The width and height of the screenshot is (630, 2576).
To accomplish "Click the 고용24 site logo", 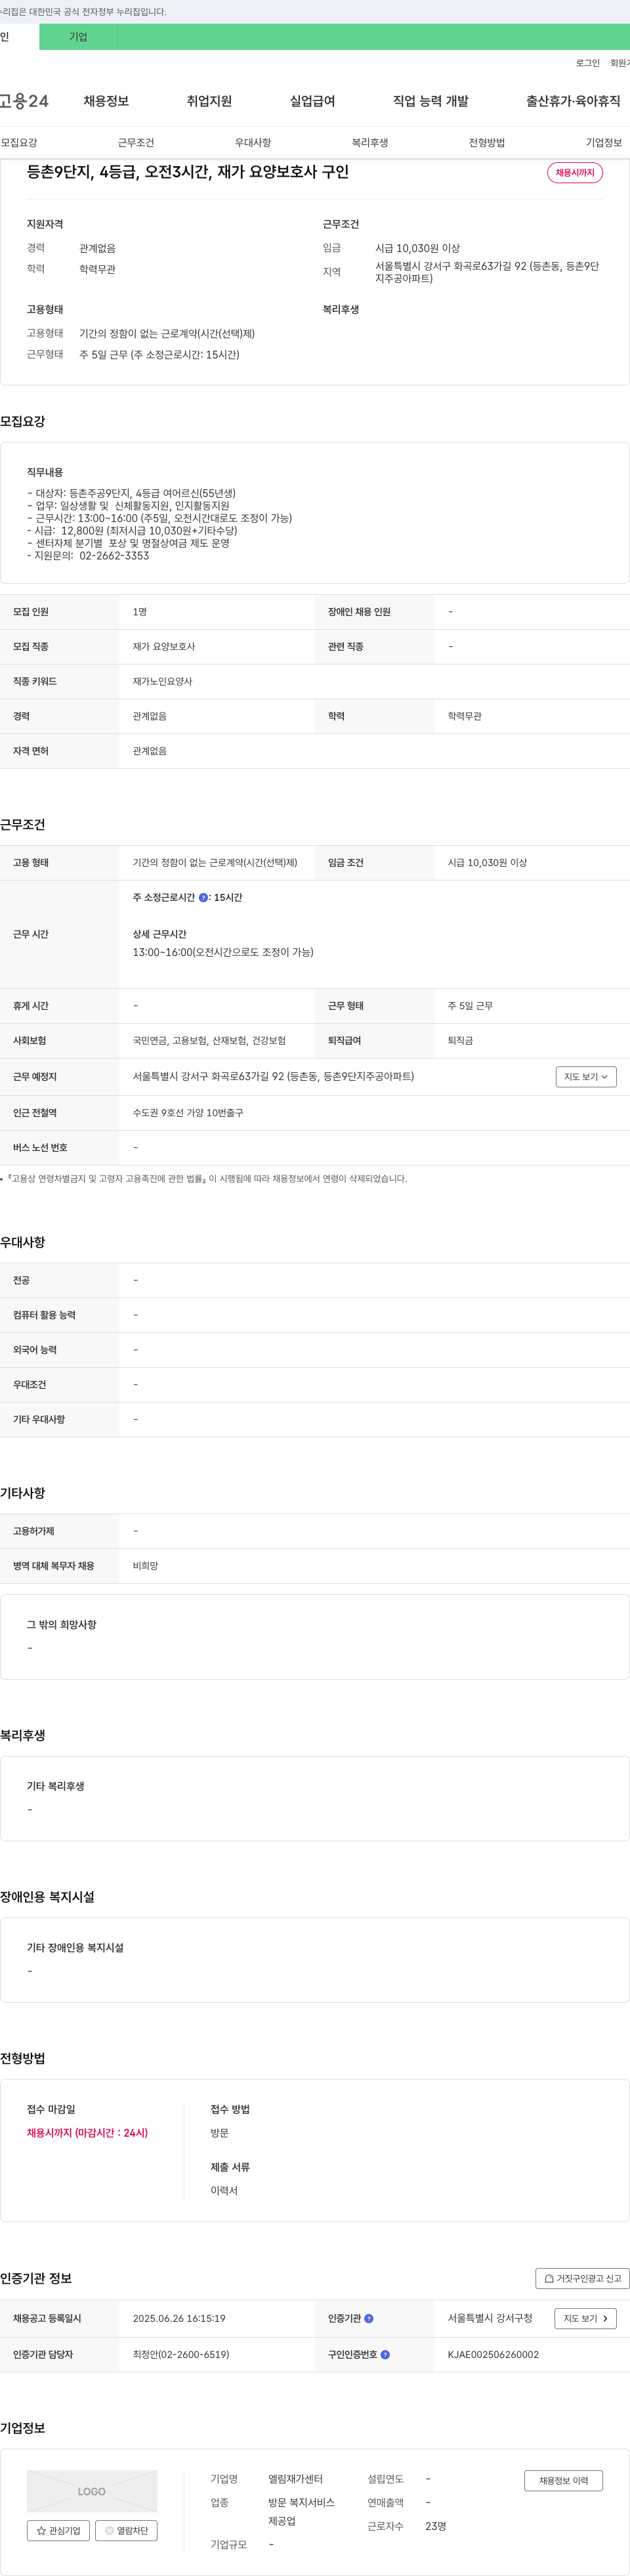I will tap(24, 101).
